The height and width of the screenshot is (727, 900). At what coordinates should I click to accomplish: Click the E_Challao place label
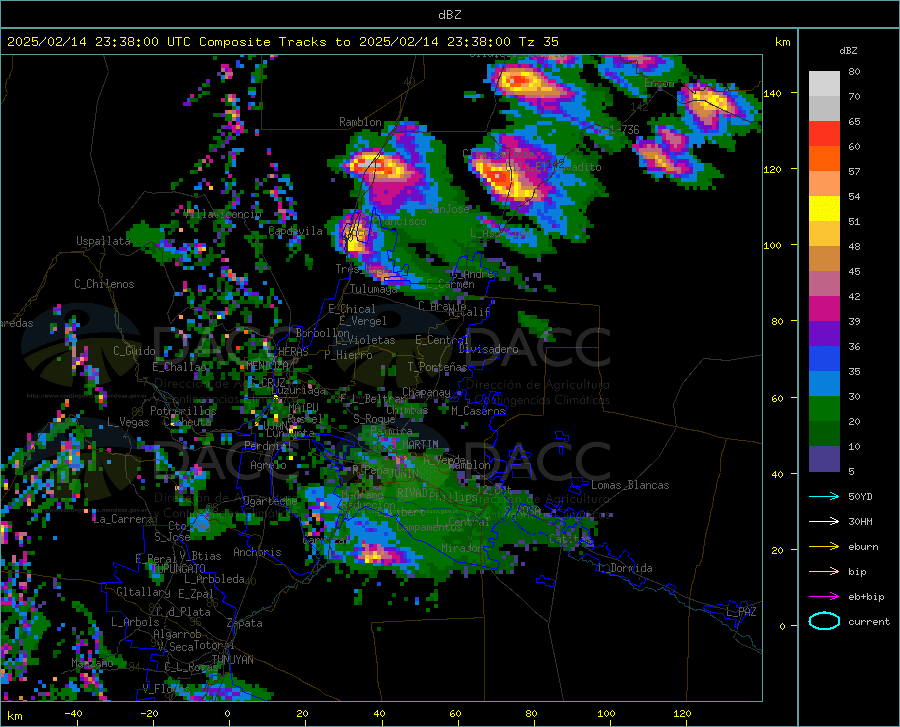point(180,367)
